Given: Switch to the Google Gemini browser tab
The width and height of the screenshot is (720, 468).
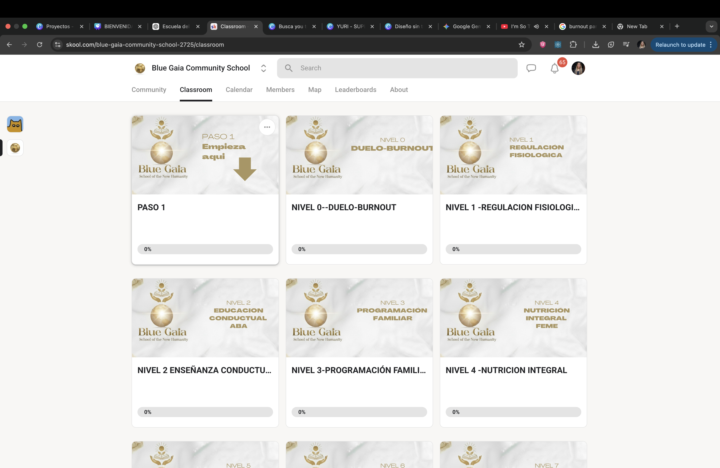Looking at the screenshot, I should (466, 26).
